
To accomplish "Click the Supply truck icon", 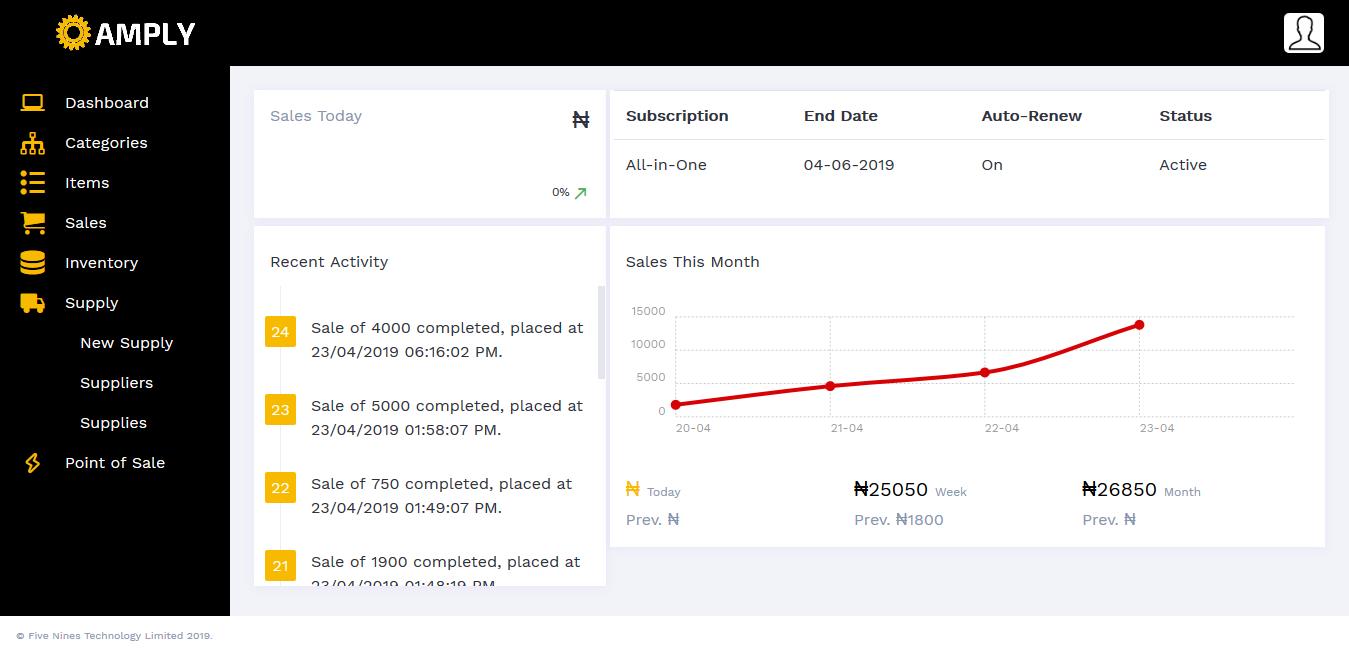I will (x=33, y=303).
